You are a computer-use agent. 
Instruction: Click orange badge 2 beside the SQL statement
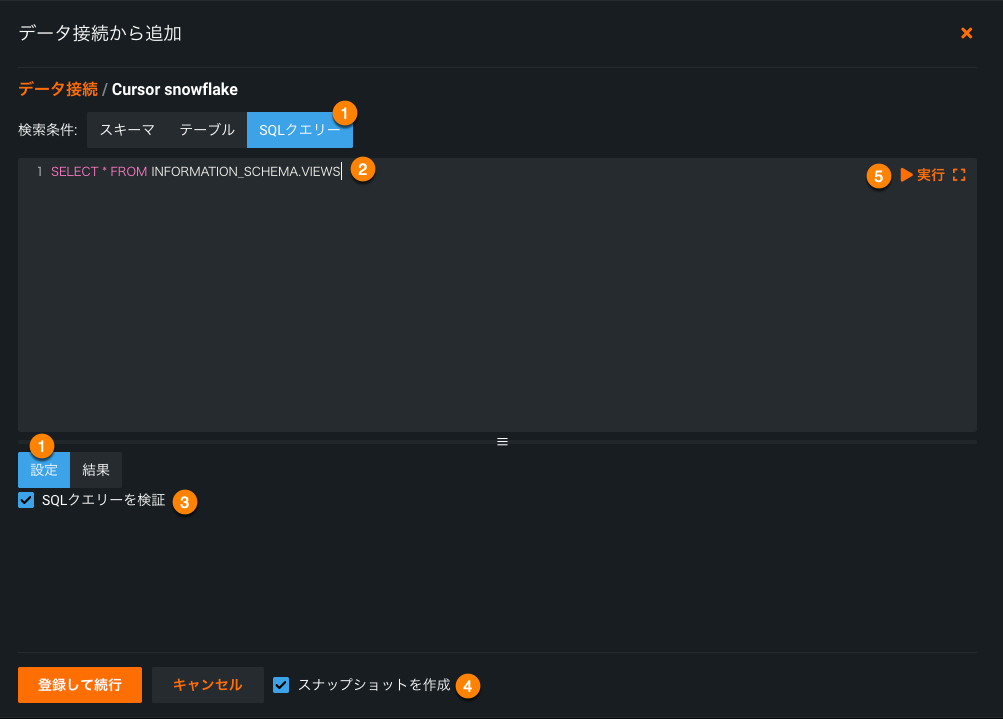(x=363, y=169)
